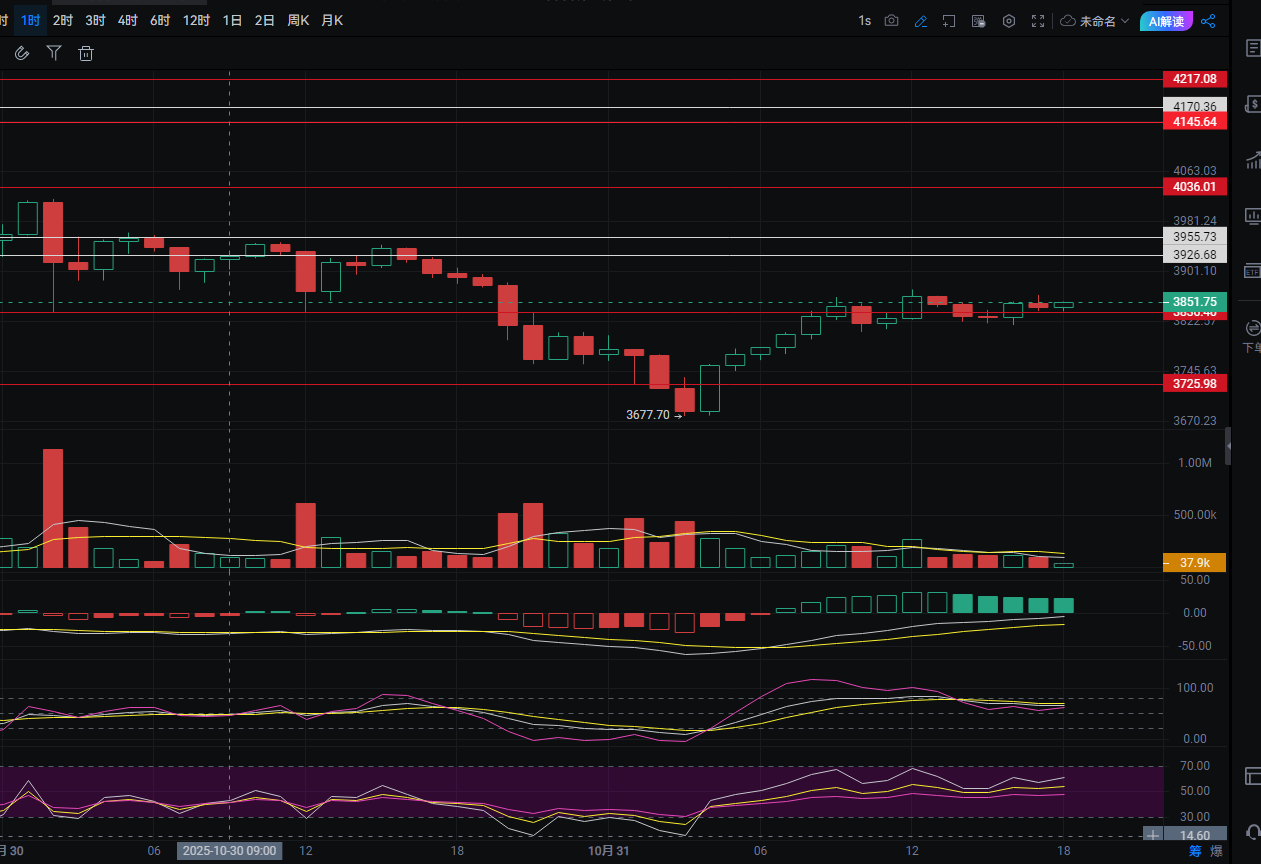Collapse the right sidebar panel handle
Image resolution: width=1261 pixels, height=864 pixels.
tap(1228, 445)
